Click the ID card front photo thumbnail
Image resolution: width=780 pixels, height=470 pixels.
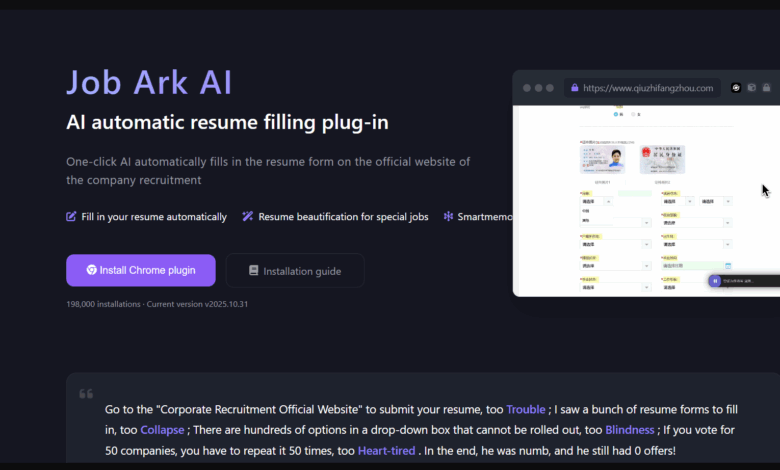click(x=602, y=159)
